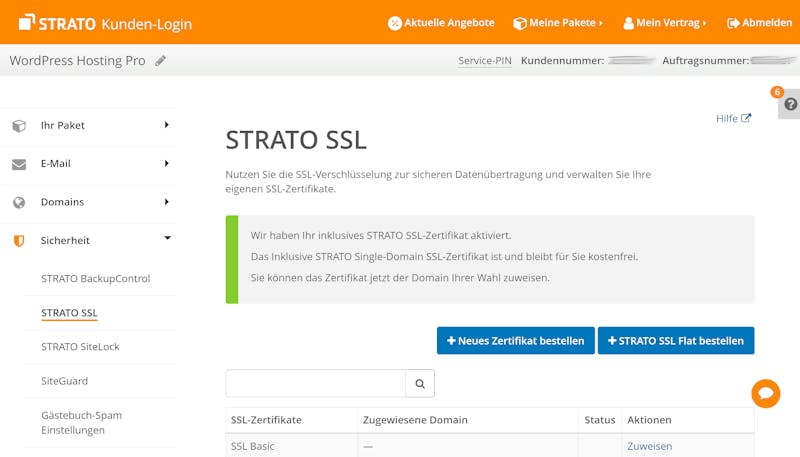Click the Sicherheit shield icon

19,241
